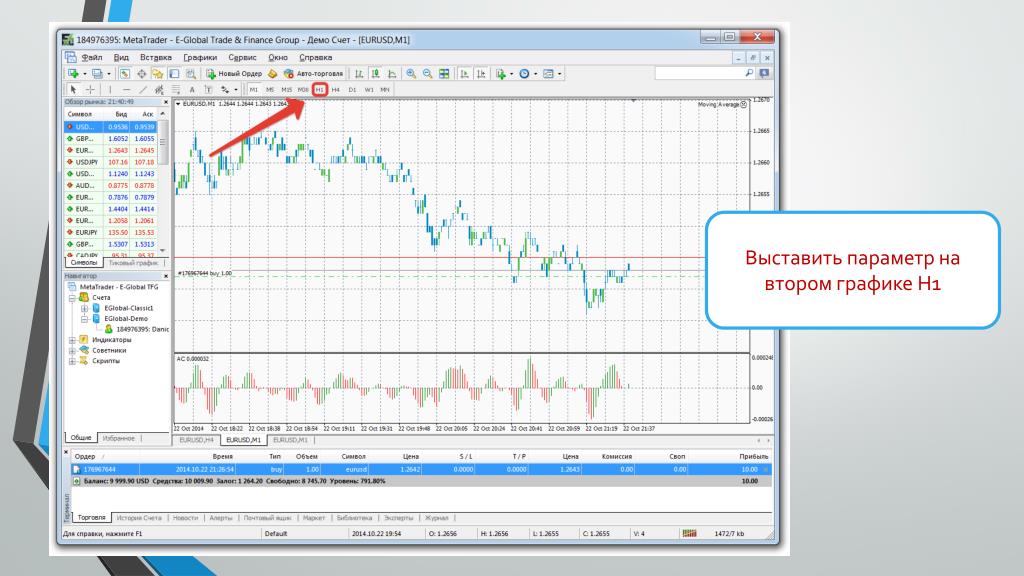Viewport: 1024px width, 576px height.
Task: Toggle the Data Window icon
Action: 142,74
